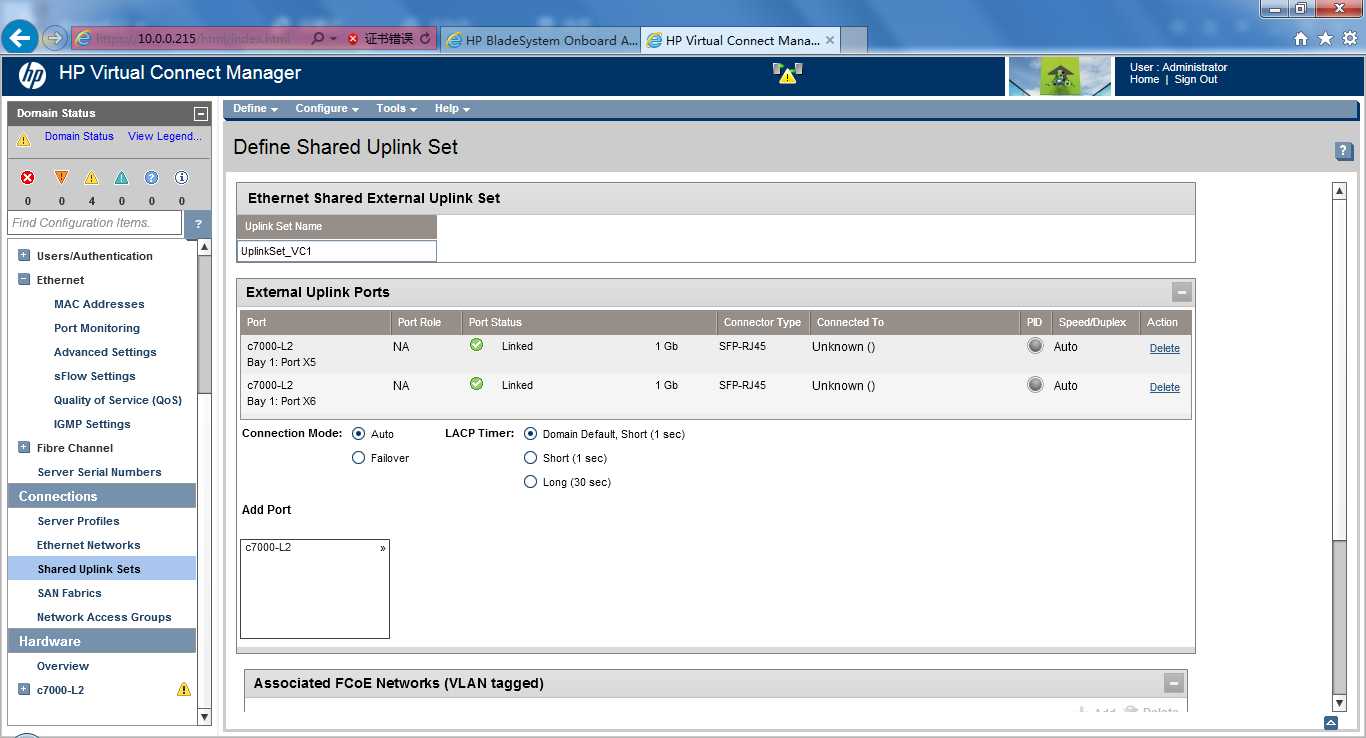This screenshot has height=738, width=1366.
Task: Click the c7000-L2 warning icon in tree
Action: click(x=184, y=690)
